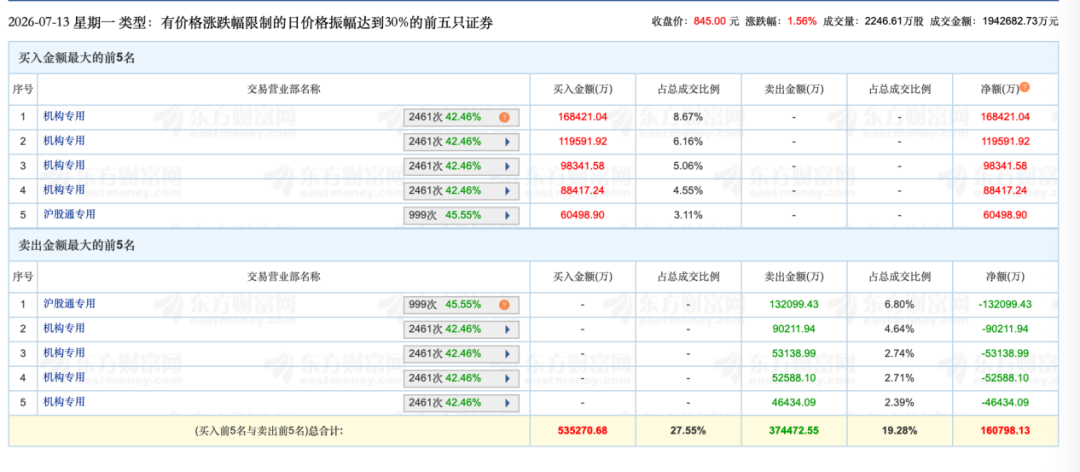Image resolution: width=1080 pixels, height=472 pixels.
Task: Open 机构专用 link with buy amount 88417.24
Action: pos(64,189)
